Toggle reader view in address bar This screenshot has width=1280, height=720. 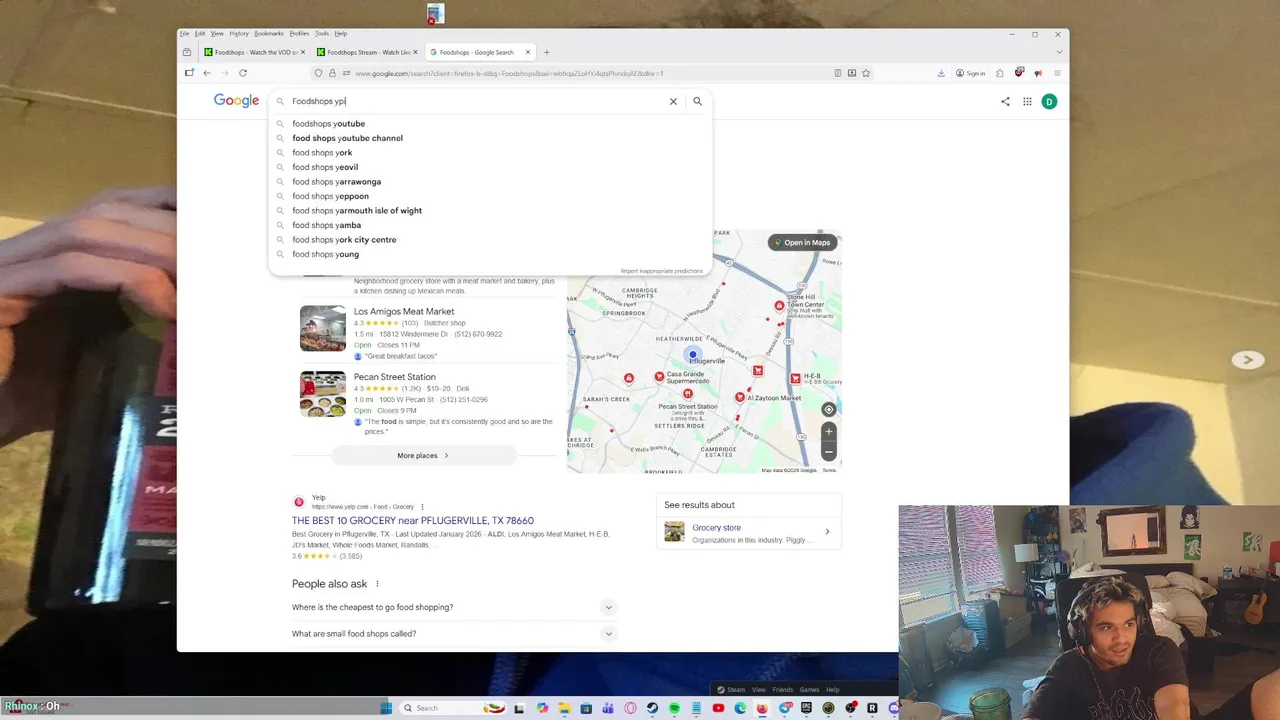coord(838,73)
